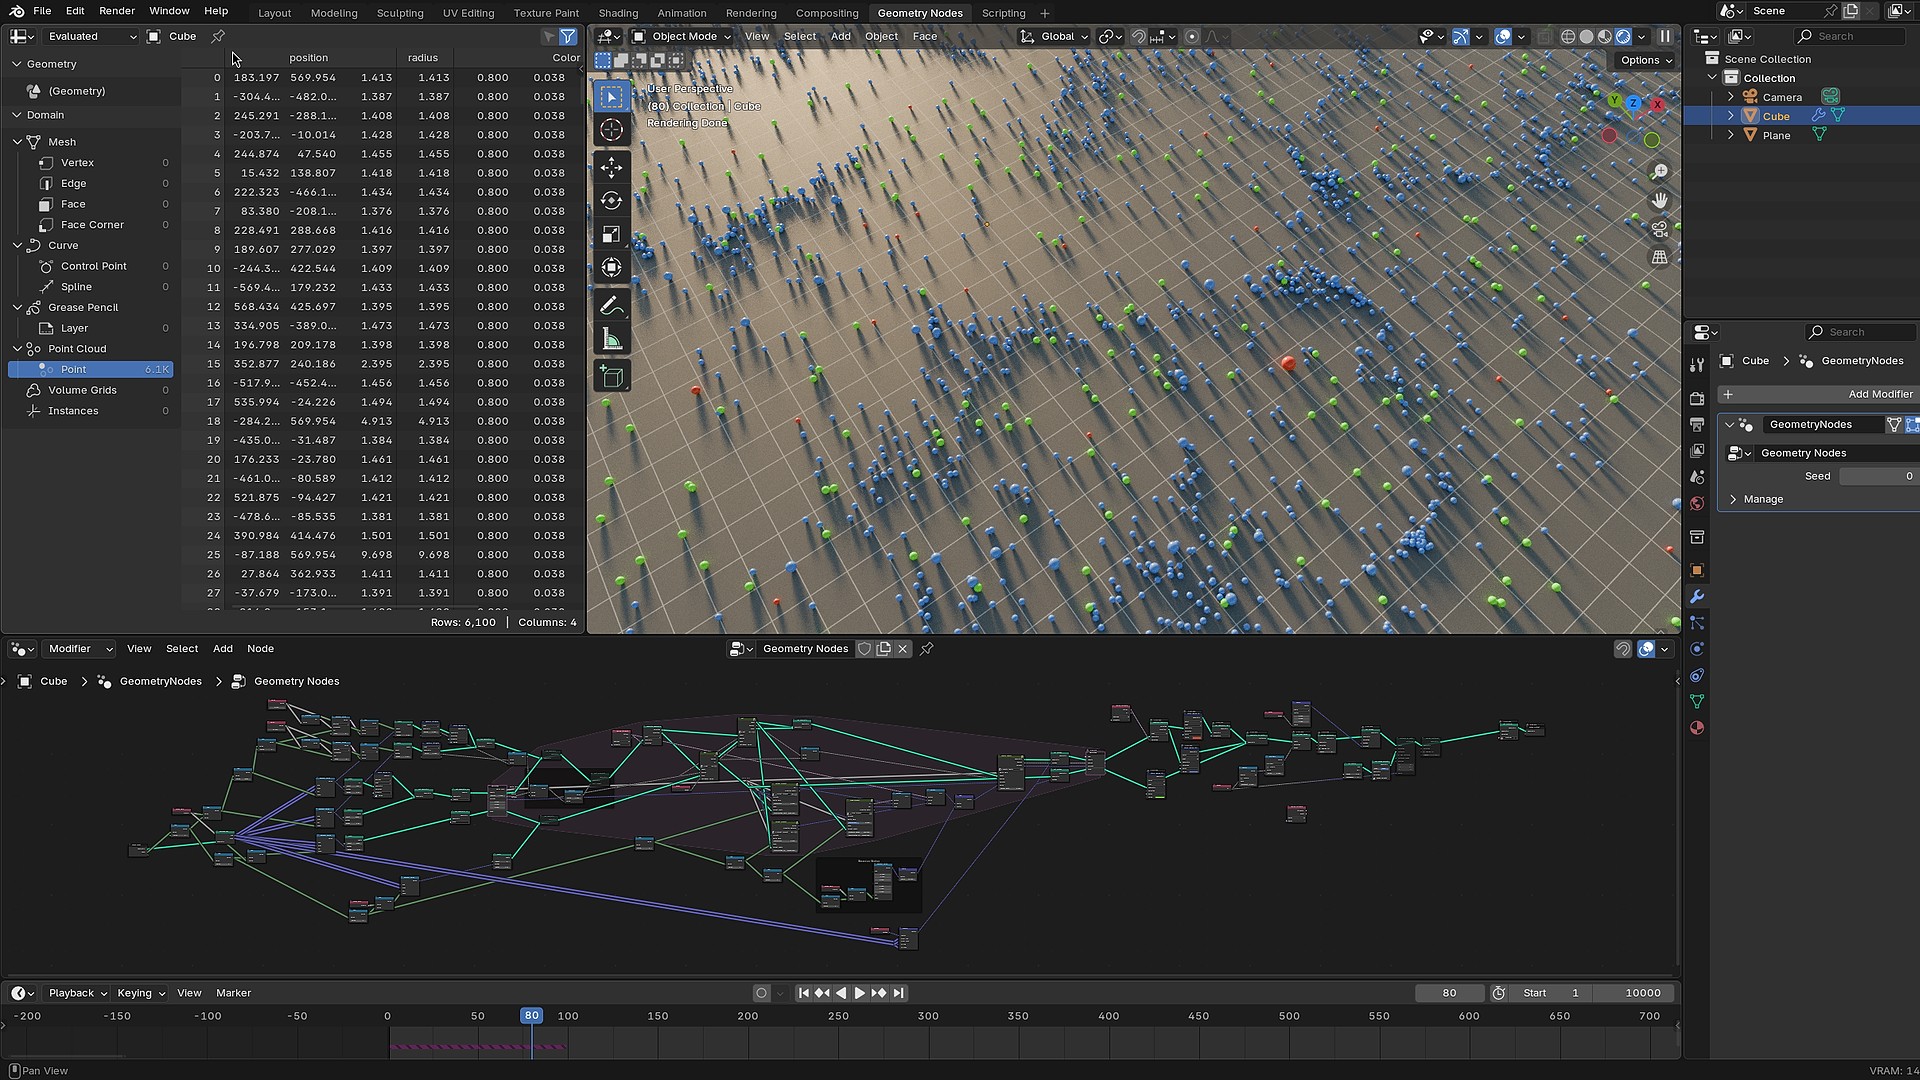Open the Render menu
The width and height of the screenshot is (1920, 1080).
point(117,11)
